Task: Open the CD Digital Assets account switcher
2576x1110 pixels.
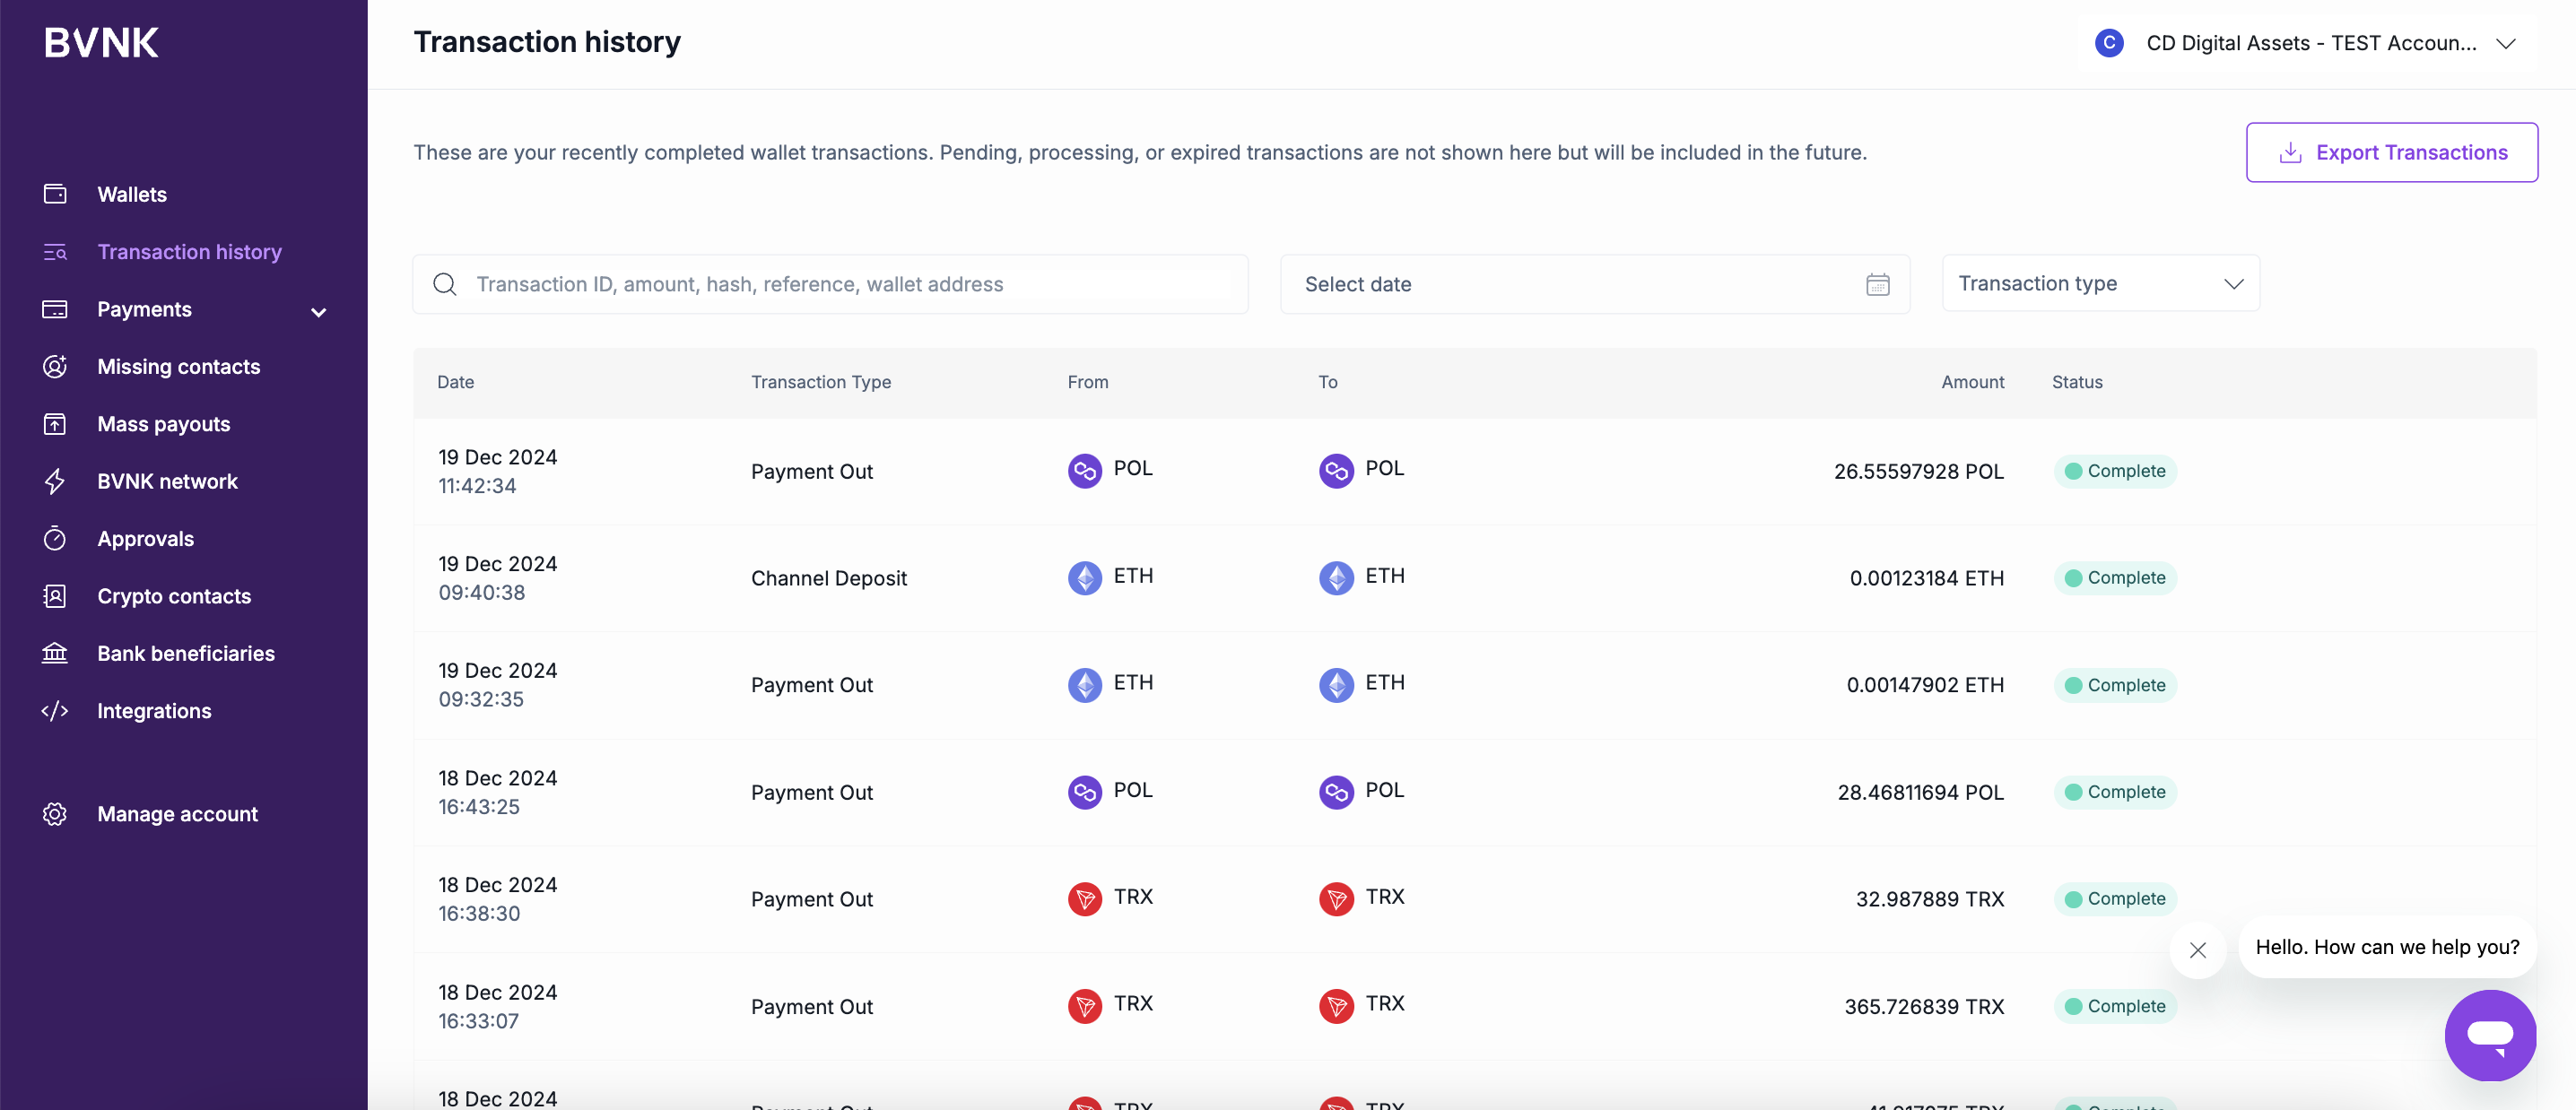Action: (x=2305, y=43)
